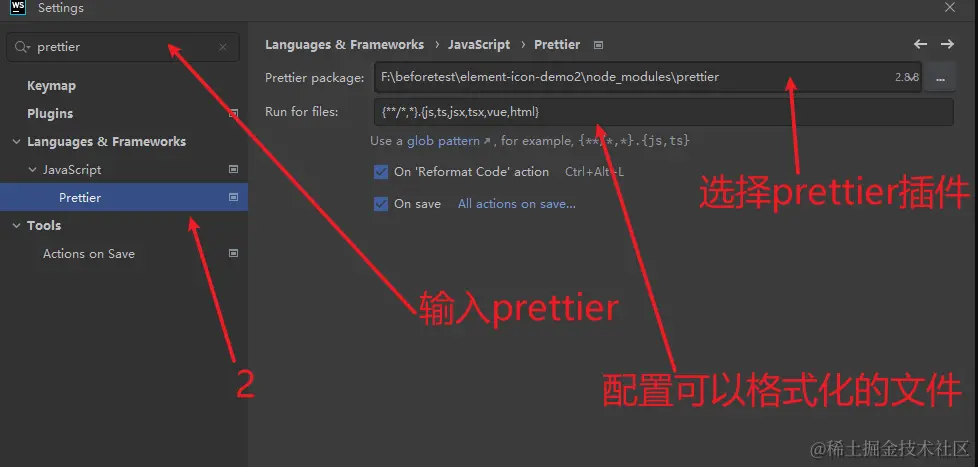The width and height of the screenshot is (978, 467).
Task: Click the search magnifier icon in settings search
Action: click(22, 47)
